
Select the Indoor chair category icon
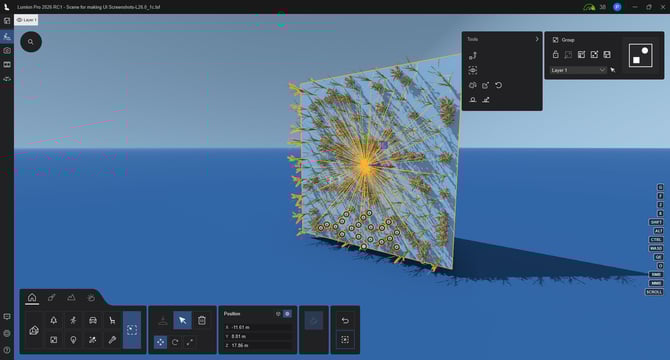(x=112, y=320)
